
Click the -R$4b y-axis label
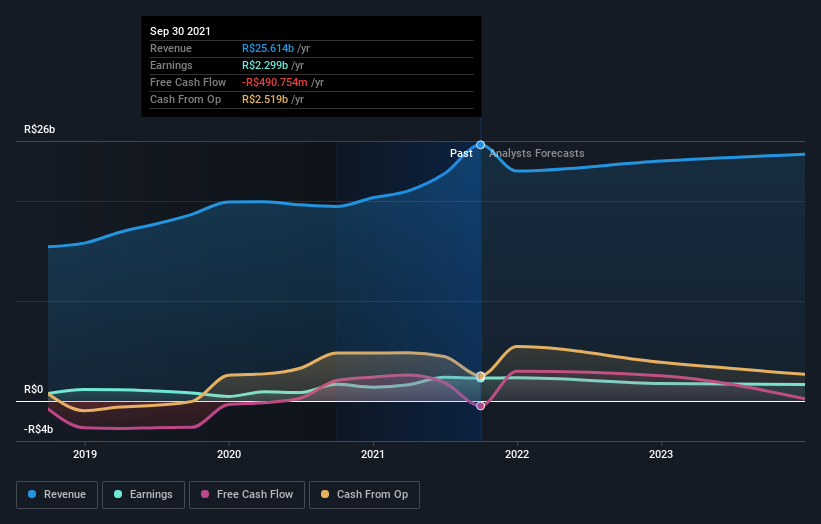click(38, 429)
